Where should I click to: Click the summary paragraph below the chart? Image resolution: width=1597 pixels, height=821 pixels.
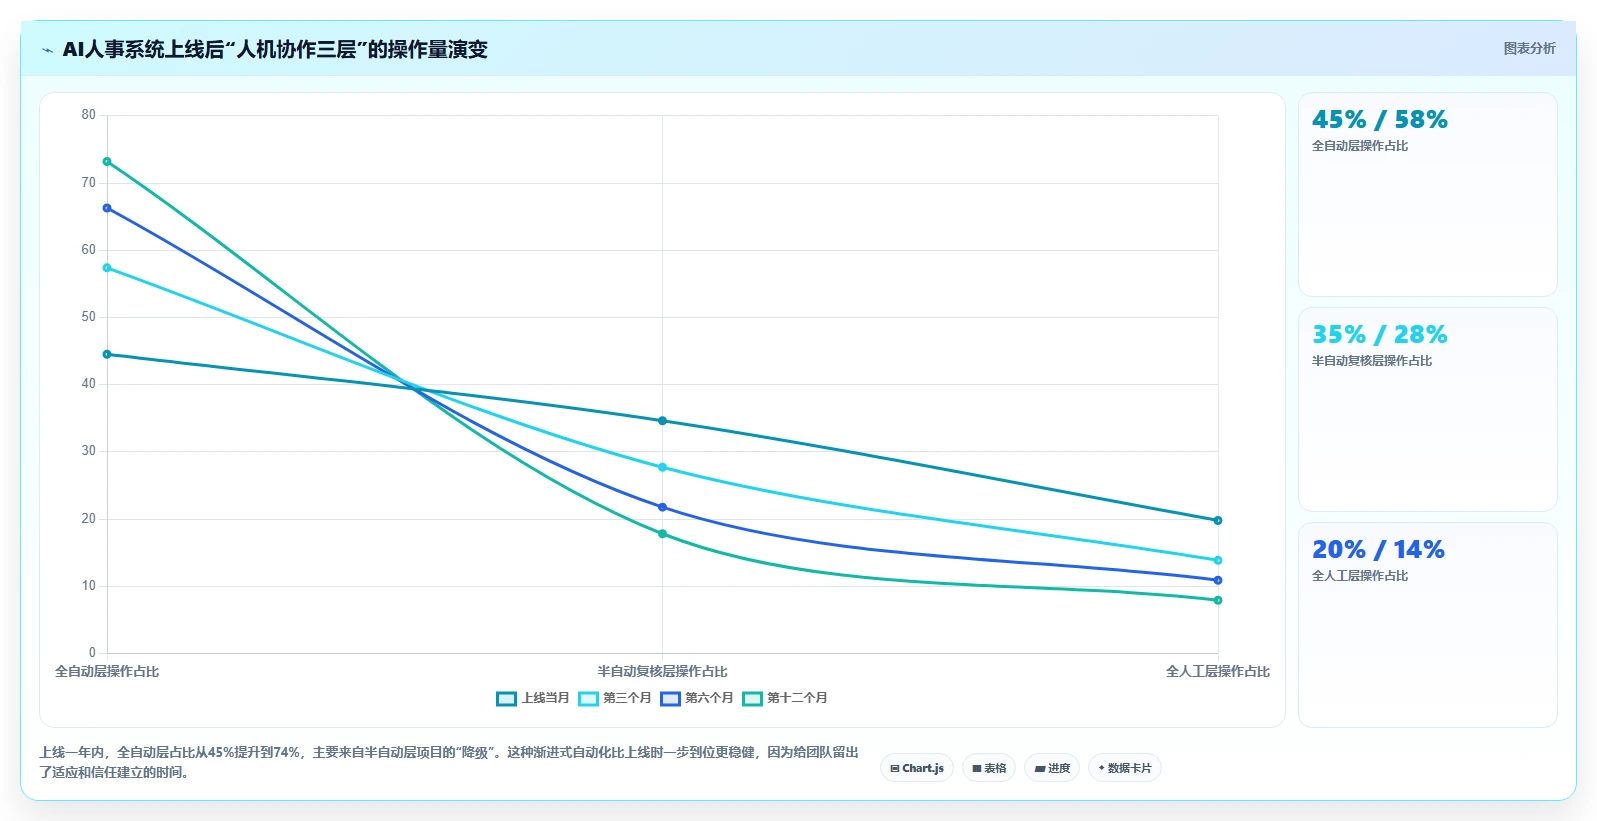click(449, 762)
